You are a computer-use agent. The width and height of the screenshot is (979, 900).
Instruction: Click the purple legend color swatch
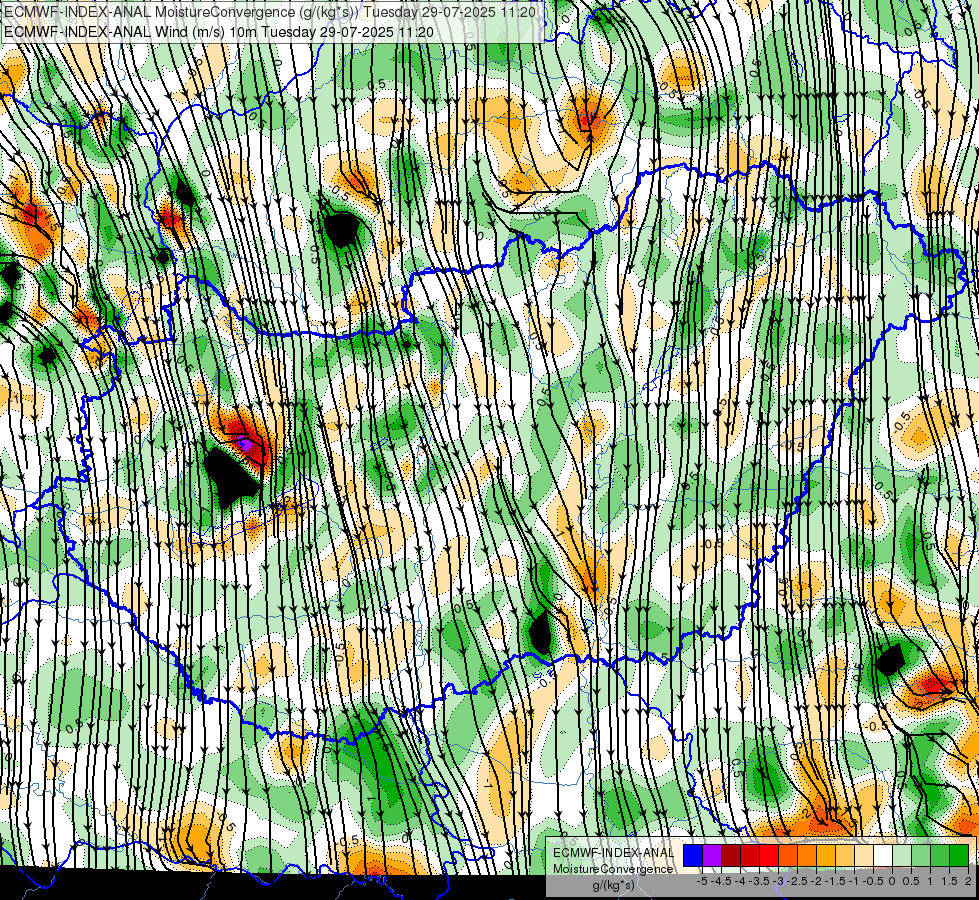[712, 855]
